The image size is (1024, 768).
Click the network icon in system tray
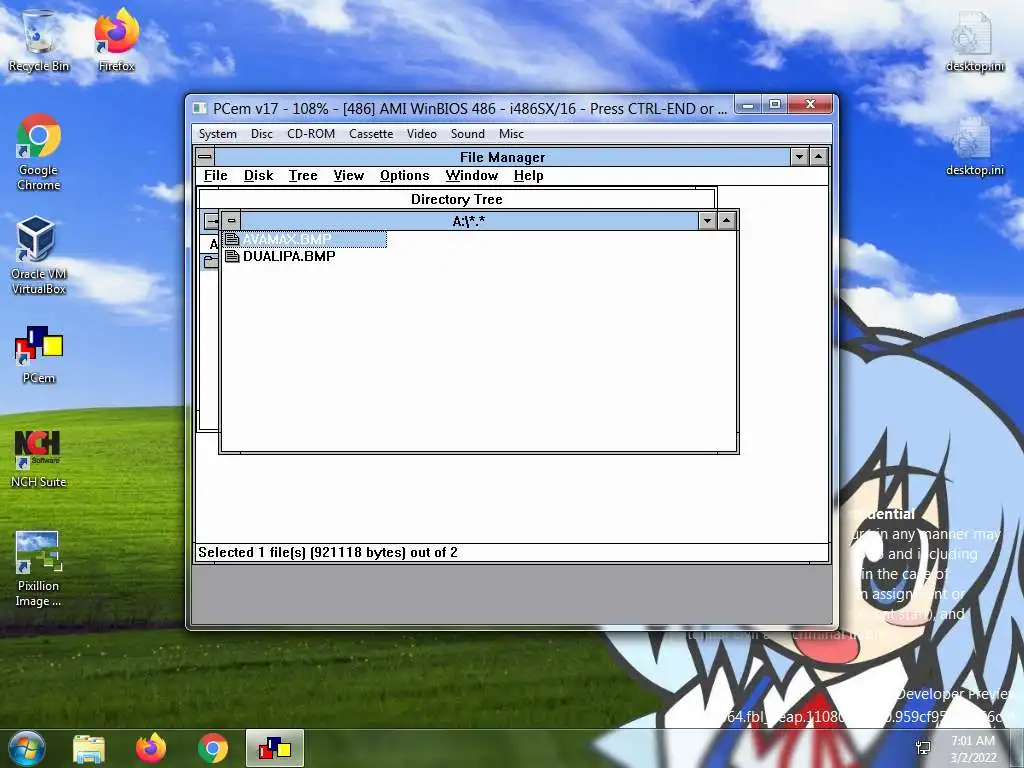point(923,748)
